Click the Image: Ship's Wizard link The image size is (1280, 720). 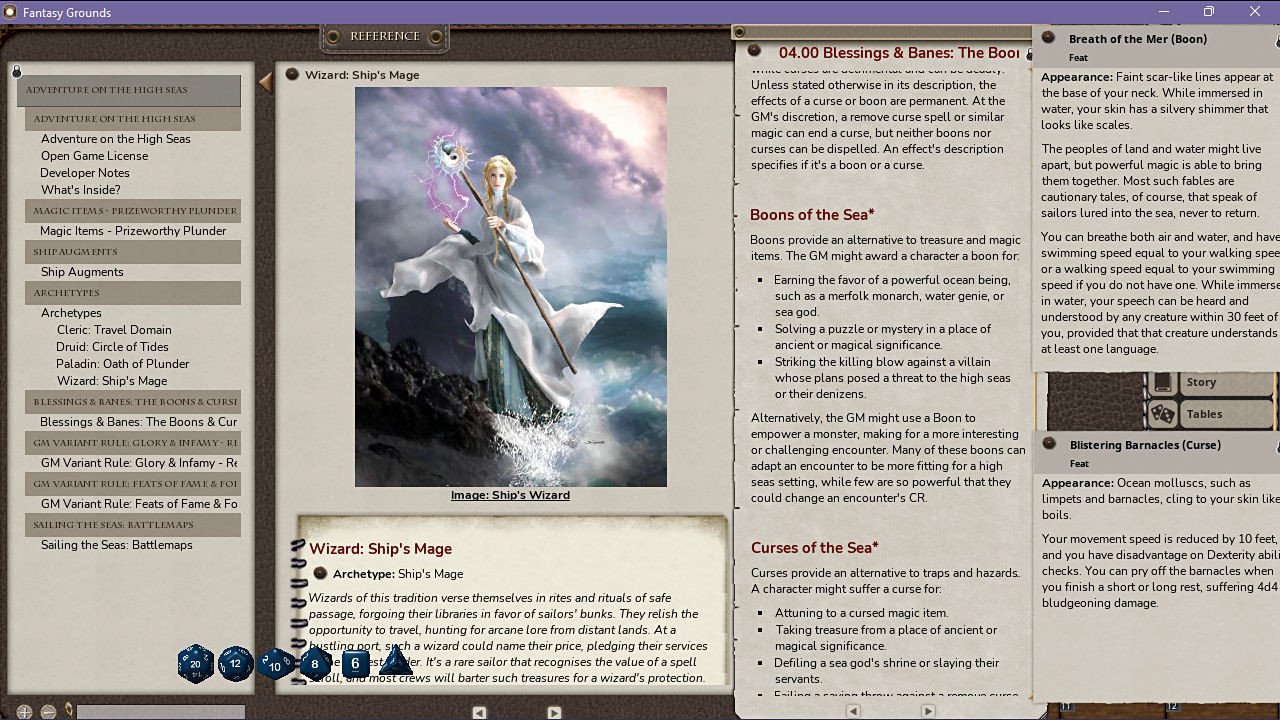click(510, 495)
